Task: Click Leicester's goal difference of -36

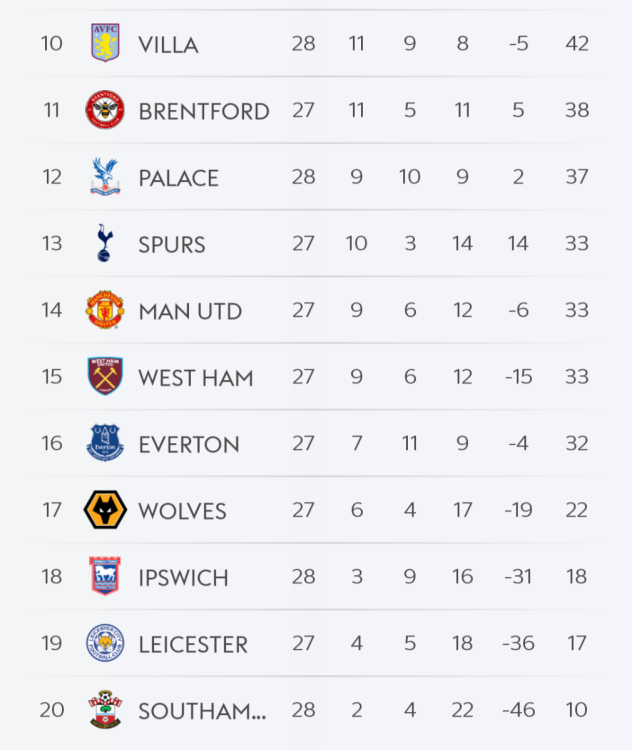Action: 518,644
